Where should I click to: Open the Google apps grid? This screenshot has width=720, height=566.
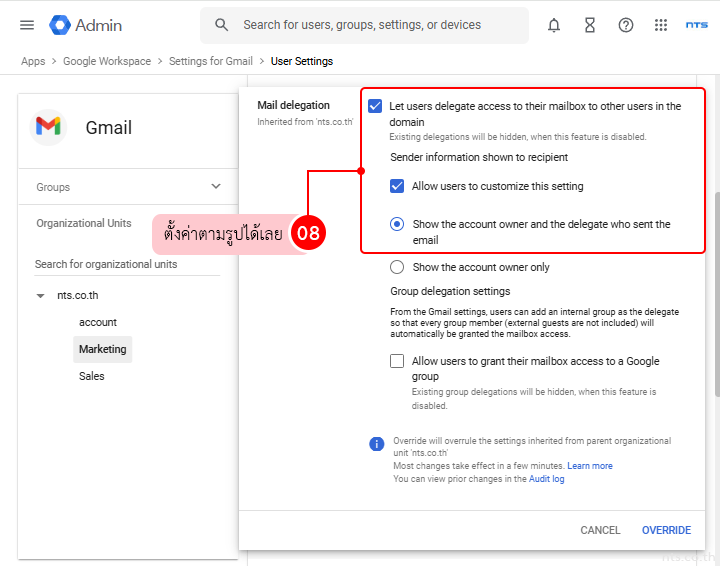pos(661,25)
